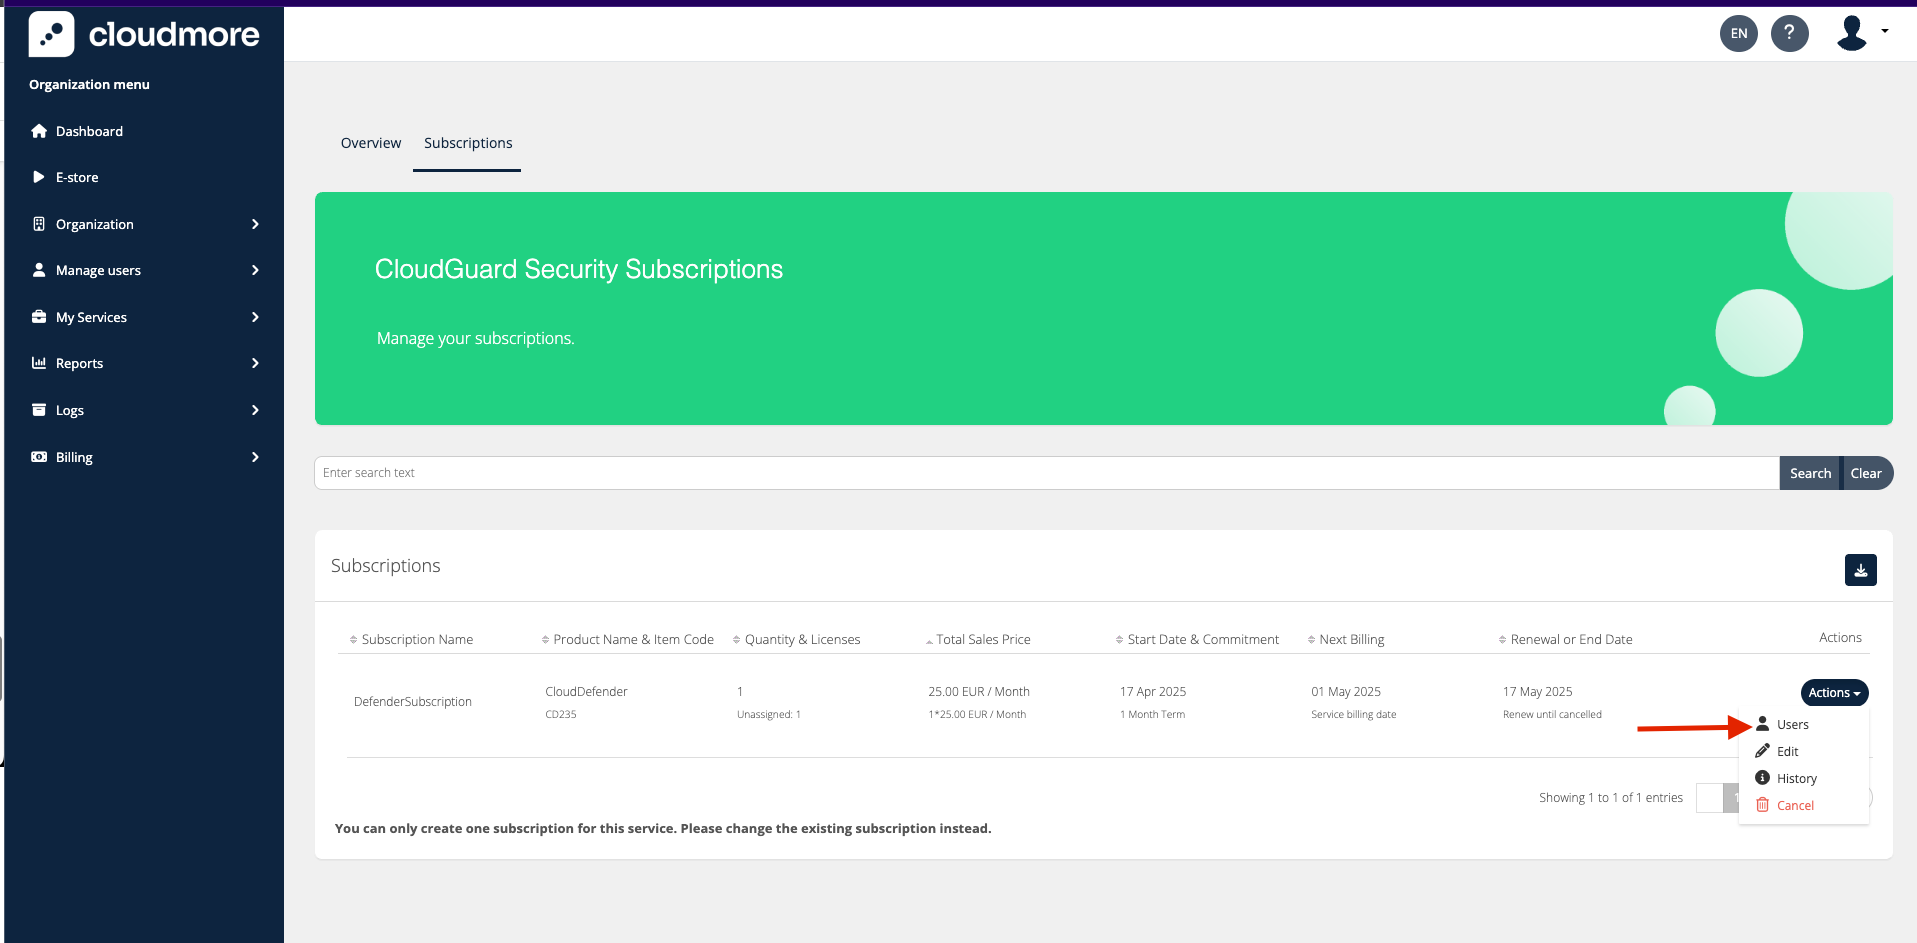This screenshot has width=1917, height=943.
Task: Switch to the Overview tab
Action: pos(370,142)
